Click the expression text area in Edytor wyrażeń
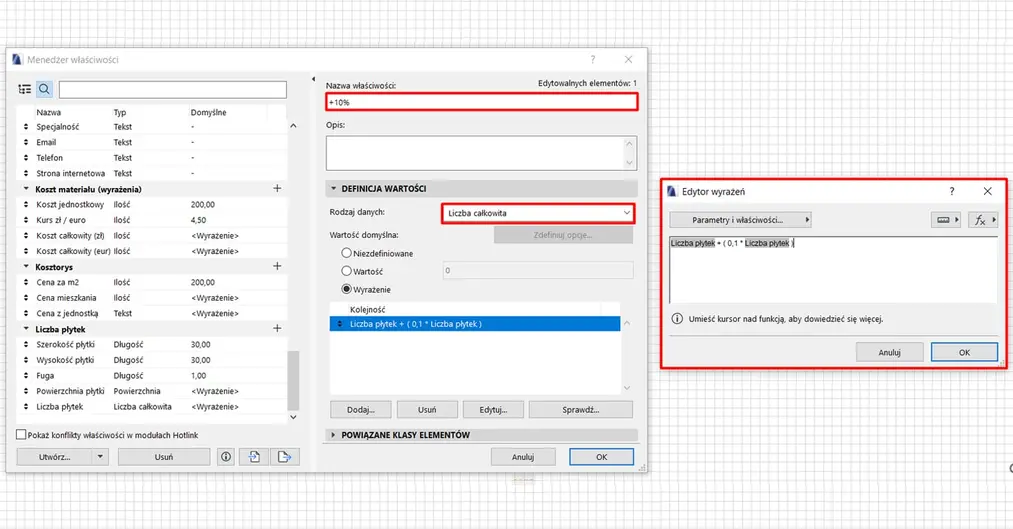 833,269
